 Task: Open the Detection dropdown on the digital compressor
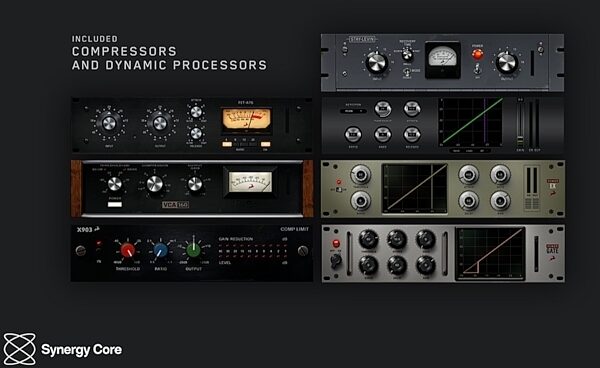pos(353,111)
